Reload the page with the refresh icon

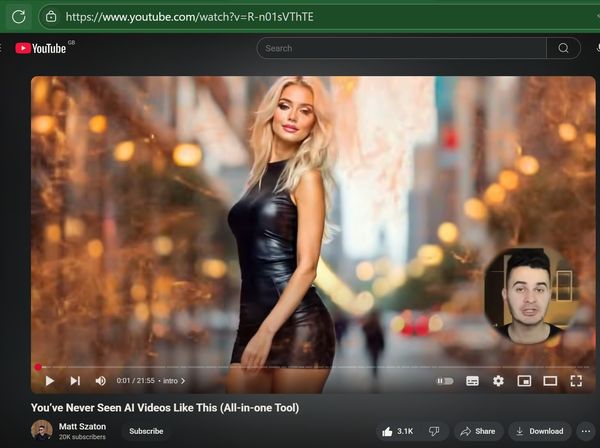[x=18, y=16]
